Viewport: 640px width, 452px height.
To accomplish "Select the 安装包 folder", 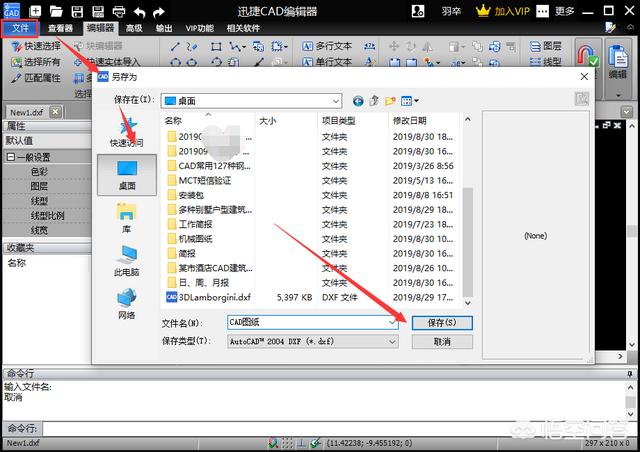I will point(191,195).
